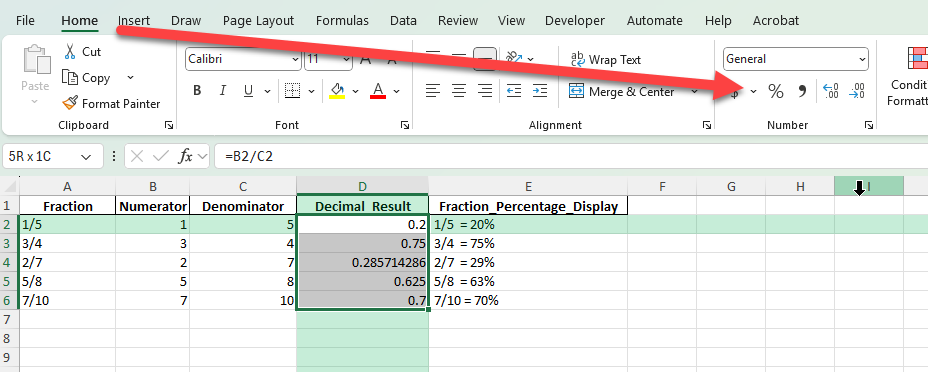Switch to the View tab

511,21
